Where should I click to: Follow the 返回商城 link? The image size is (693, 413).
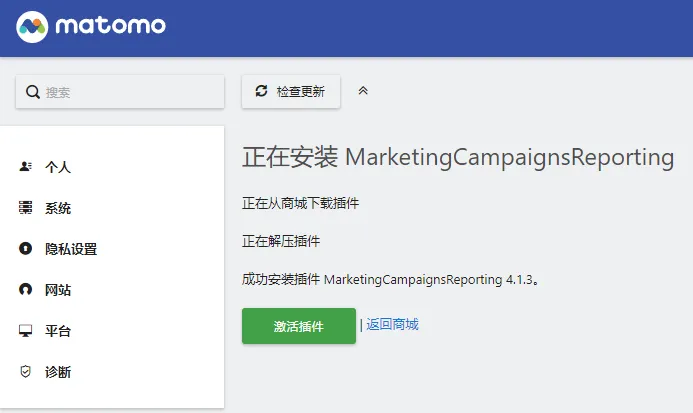(392, 324)
